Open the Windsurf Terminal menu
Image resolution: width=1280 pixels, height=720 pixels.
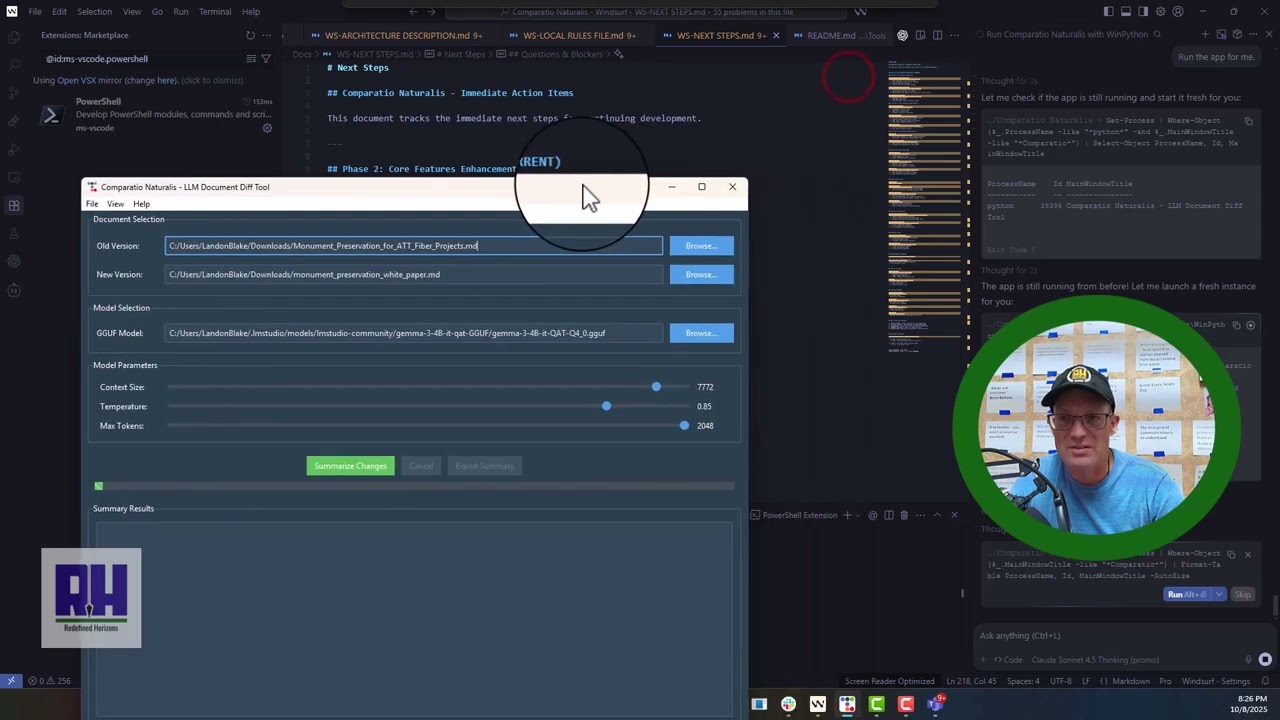[x=214, y=12]
